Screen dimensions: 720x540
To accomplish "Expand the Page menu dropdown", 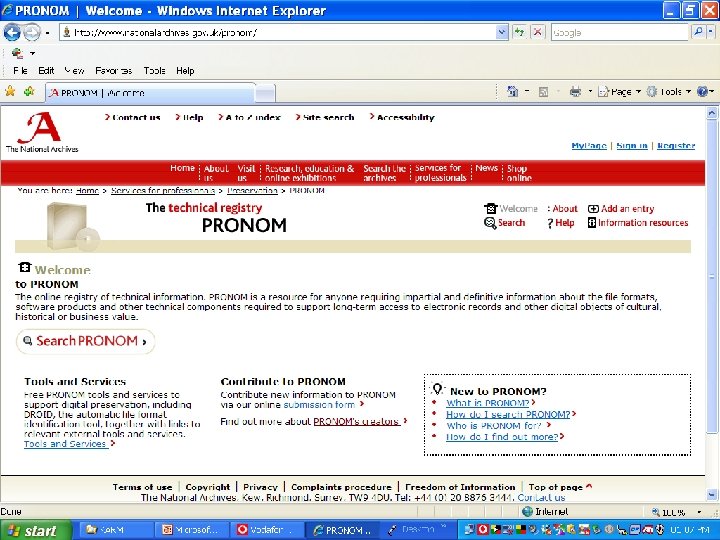I will tap(638, 92).
